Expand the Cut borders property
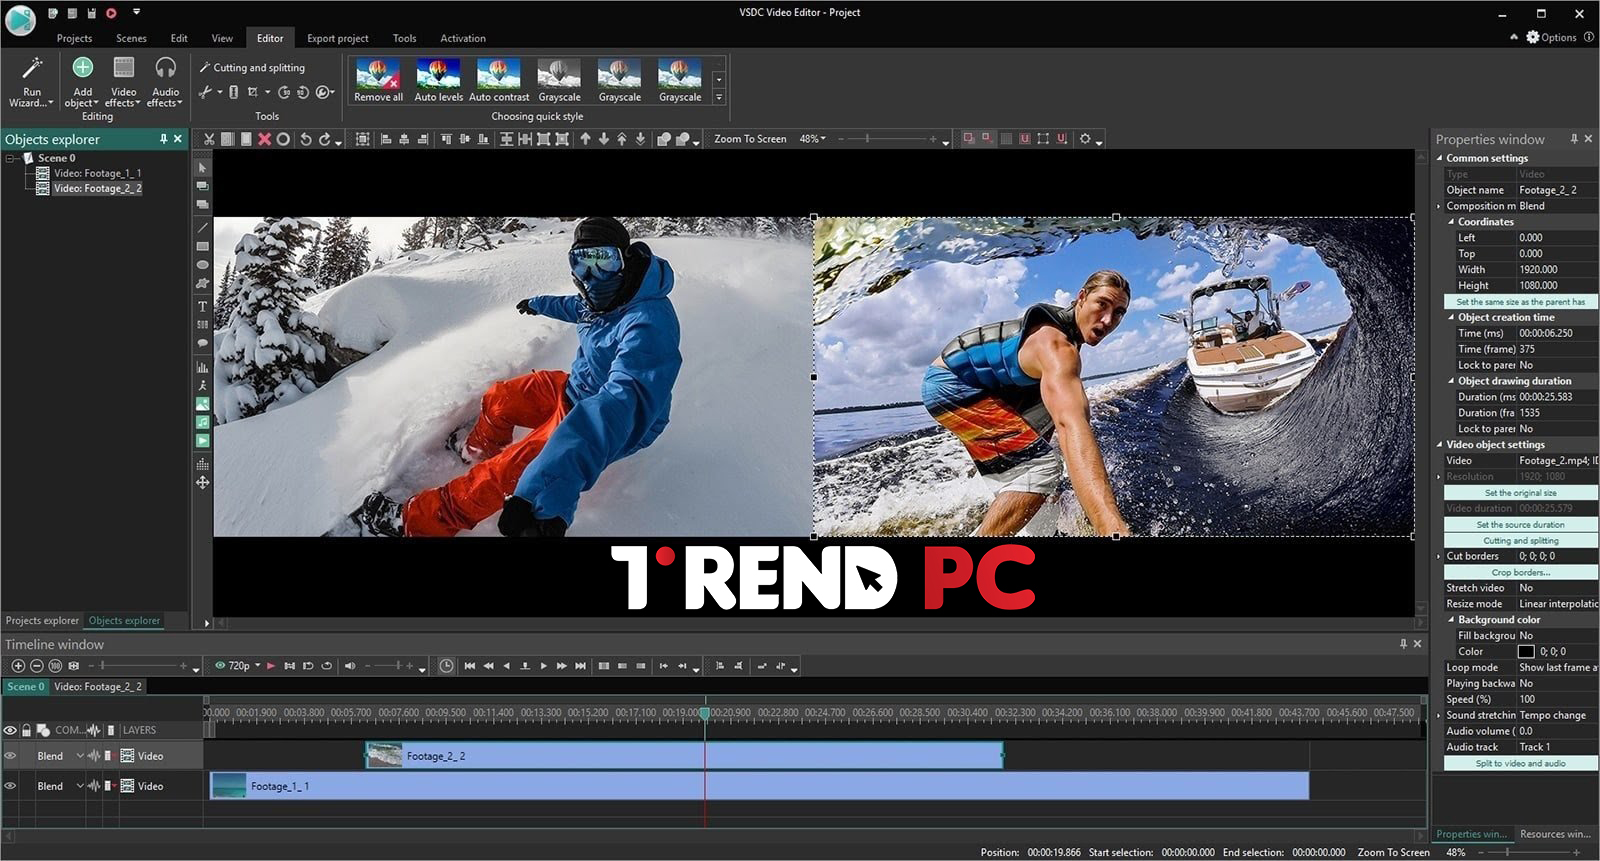The image size is (1600, 861). (1440, 556)
